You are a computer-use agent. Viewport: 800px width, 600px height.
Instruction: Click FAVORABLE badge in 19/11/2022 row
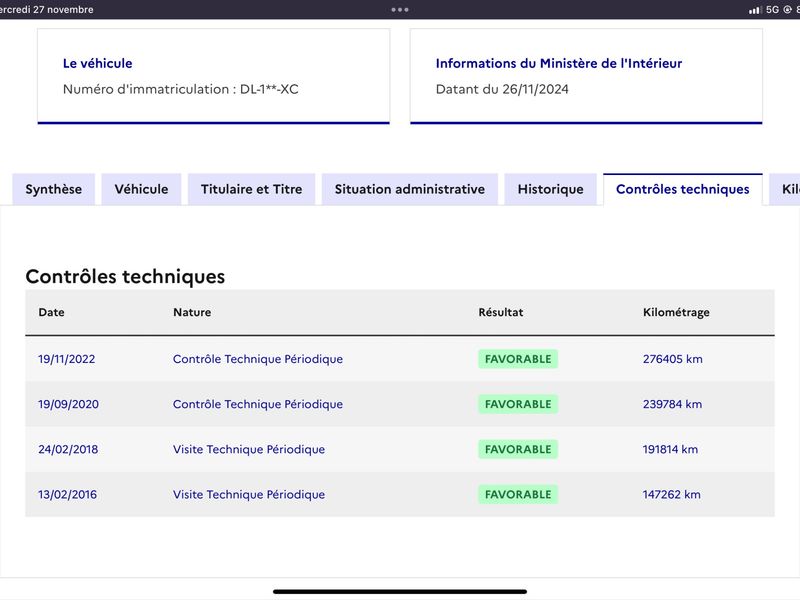point(518,359)
